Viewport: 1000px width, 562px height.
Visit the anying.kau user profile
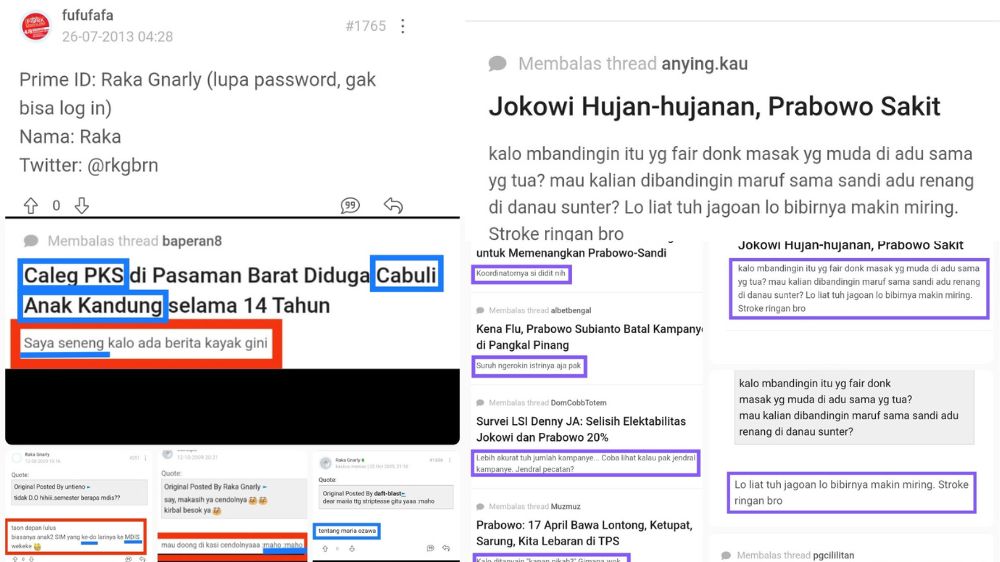pyautogui.click(x=704, y=64)
